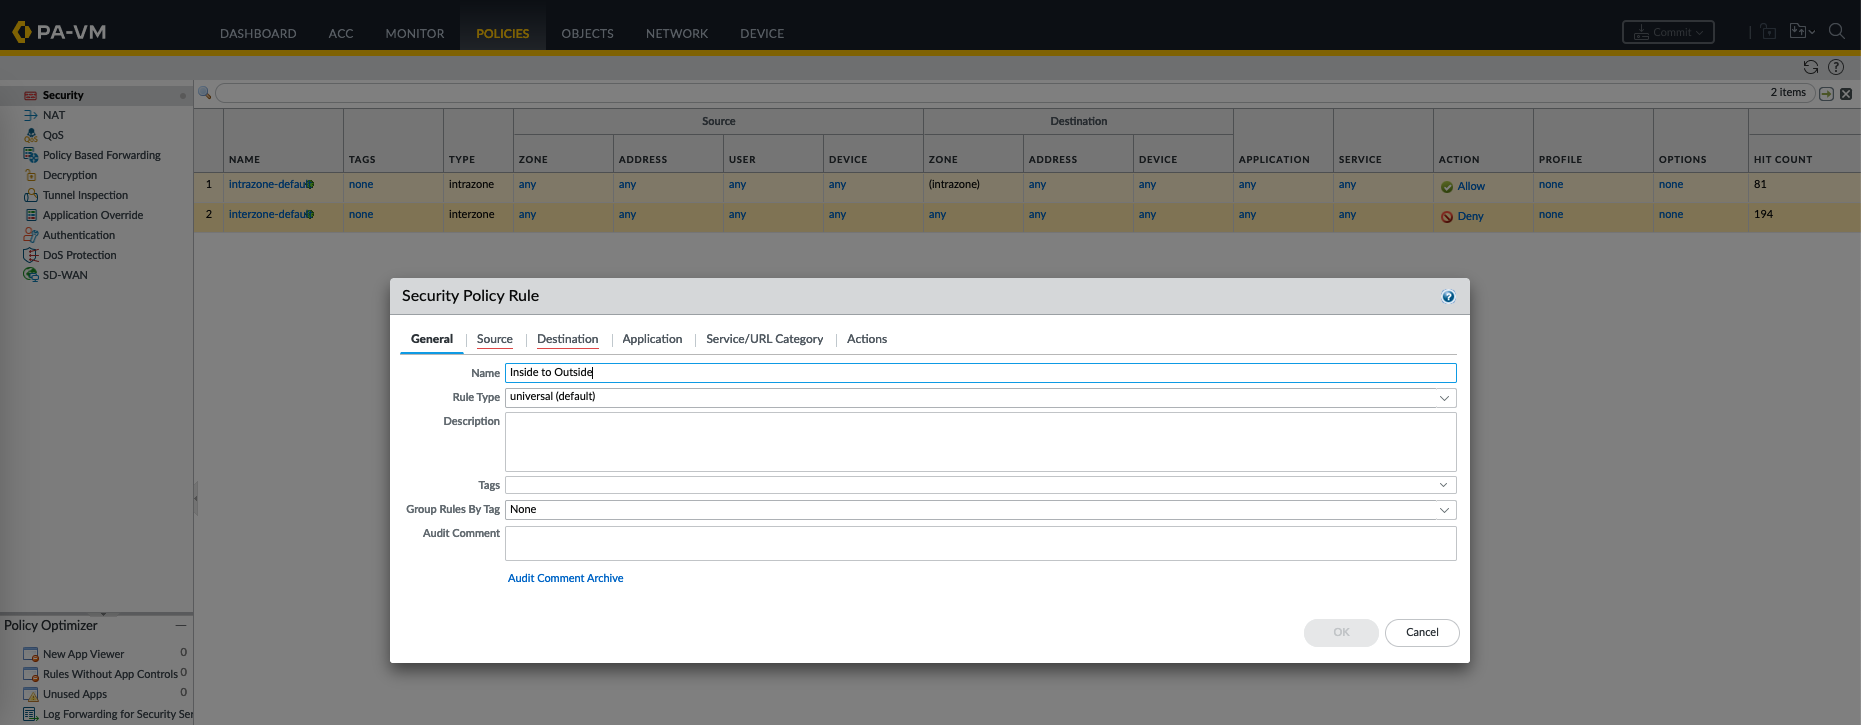Click the dialog help question-mark icon

pos(1448,297)
